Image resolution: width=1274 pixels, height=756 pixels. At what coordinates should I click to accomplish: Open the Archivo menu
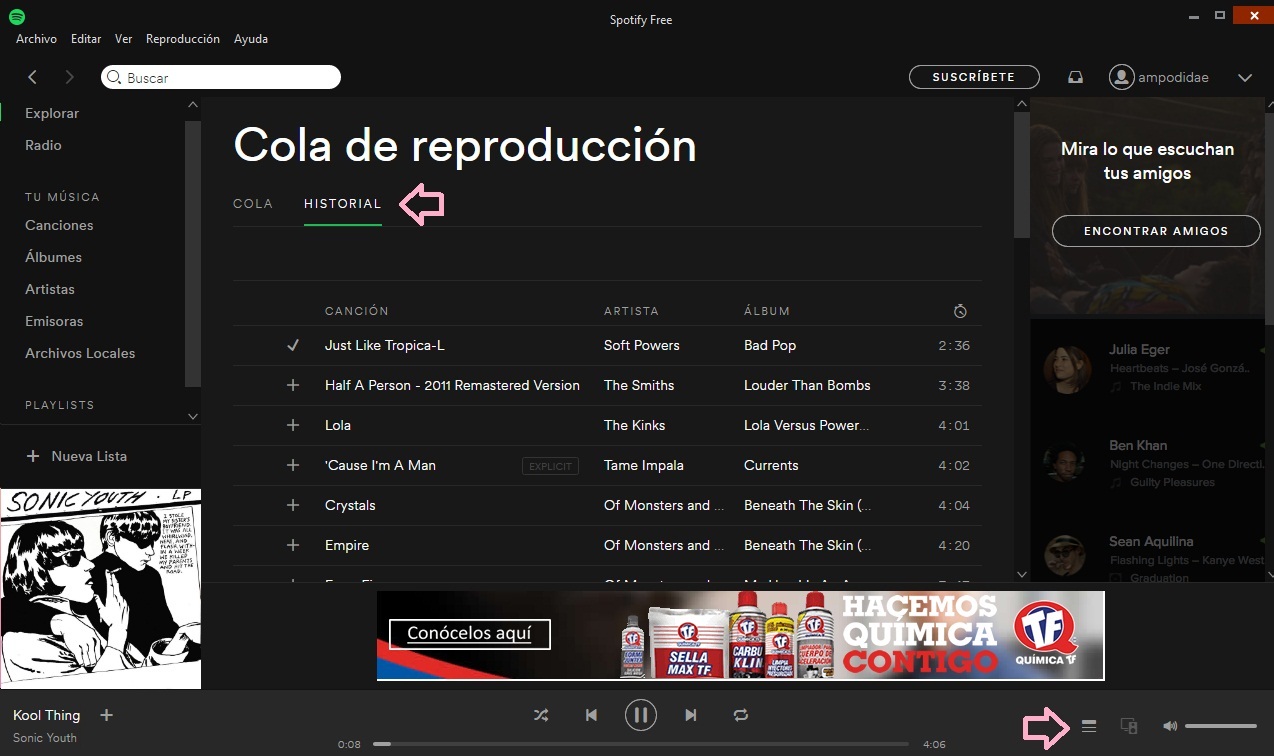[x=36, y=39]
